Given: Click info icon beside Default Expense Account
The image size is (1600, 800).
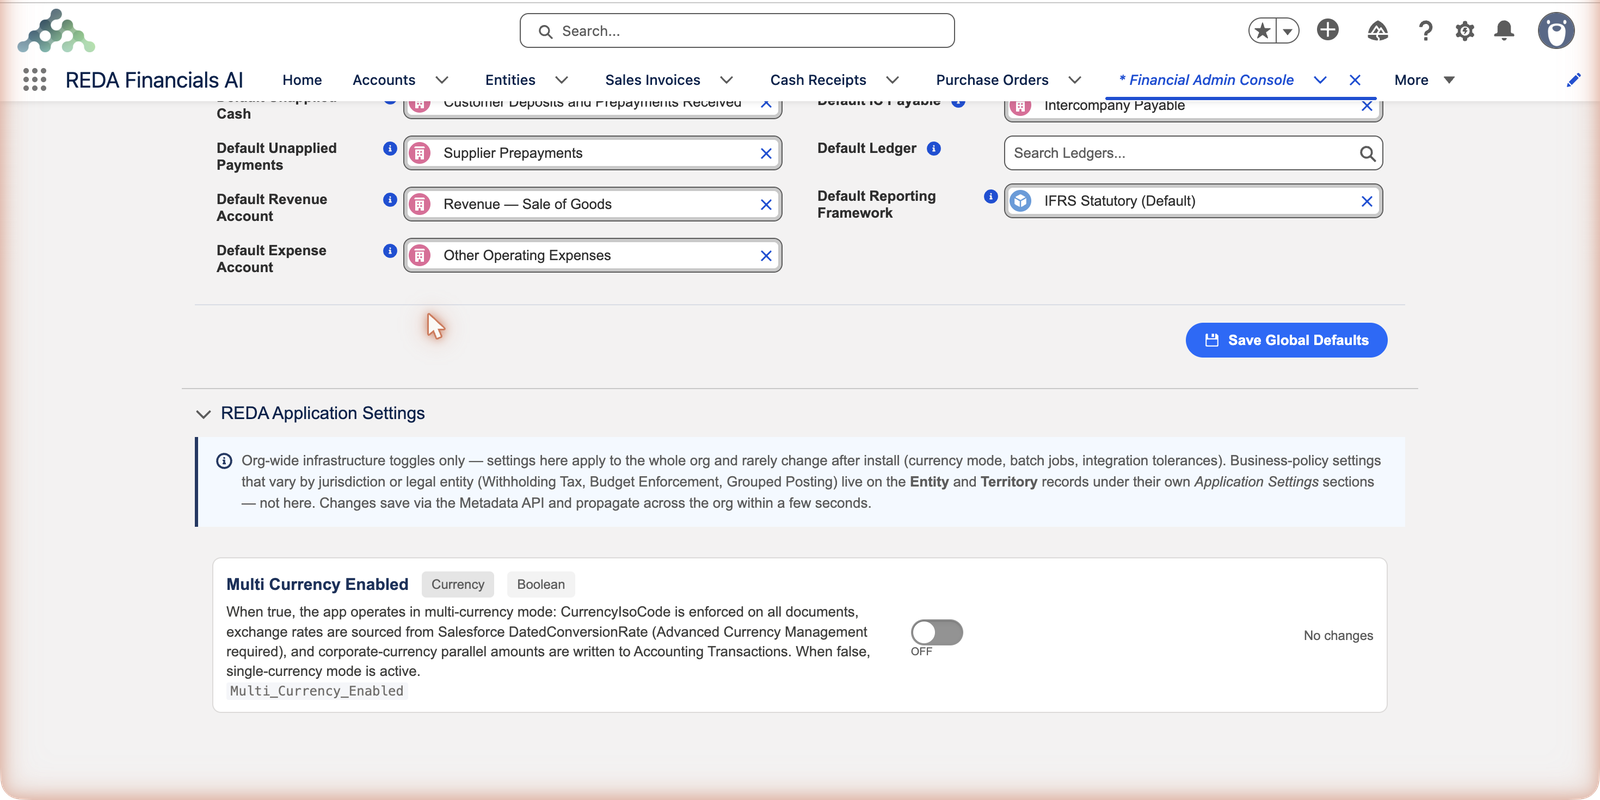Looking at the screenshot, I should 390,251.
